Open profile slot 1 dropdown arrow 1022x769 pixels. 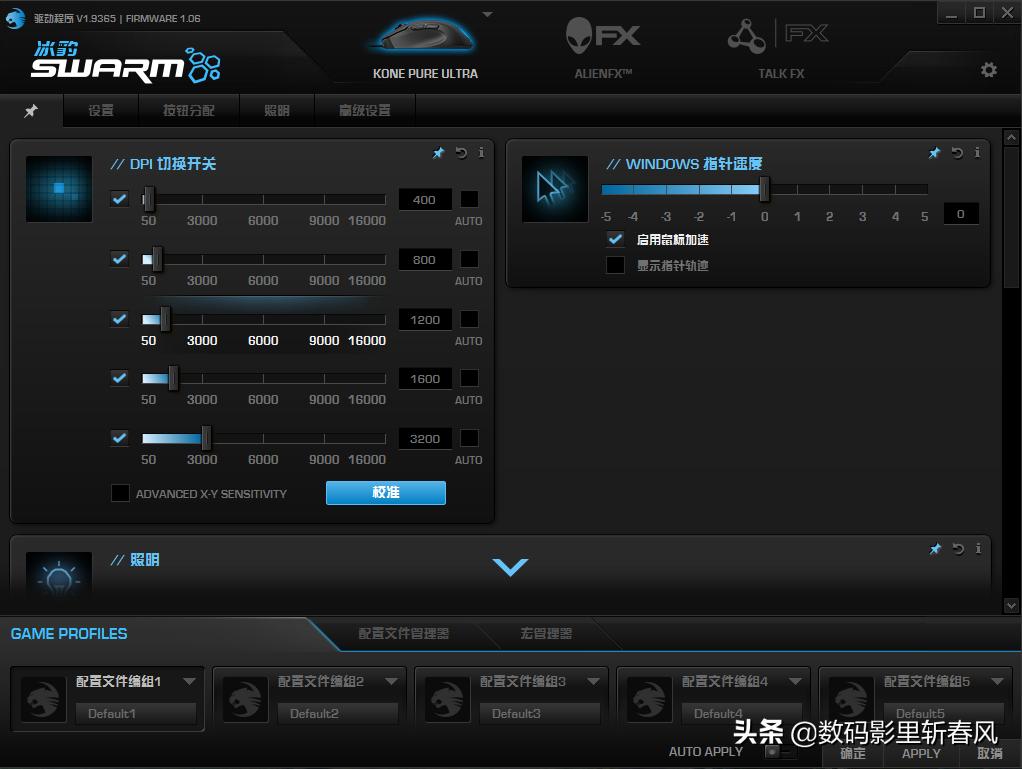pos(190,682)
